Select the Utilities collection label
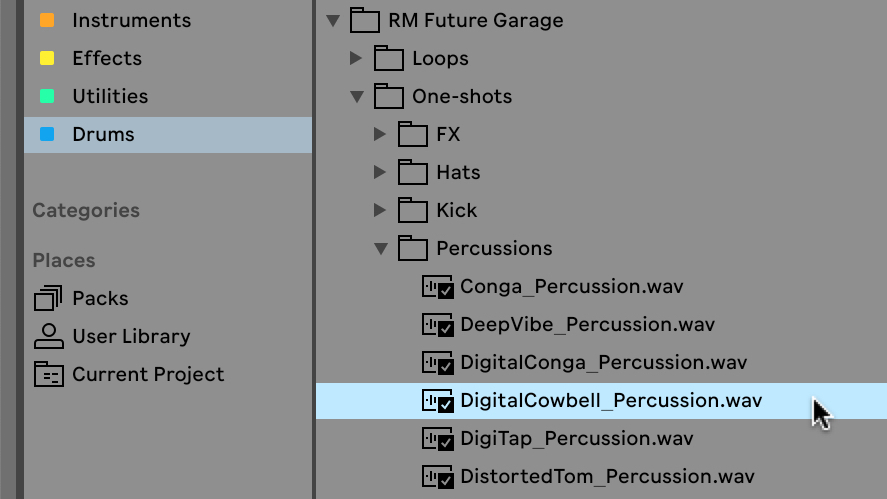 point(110,96)
